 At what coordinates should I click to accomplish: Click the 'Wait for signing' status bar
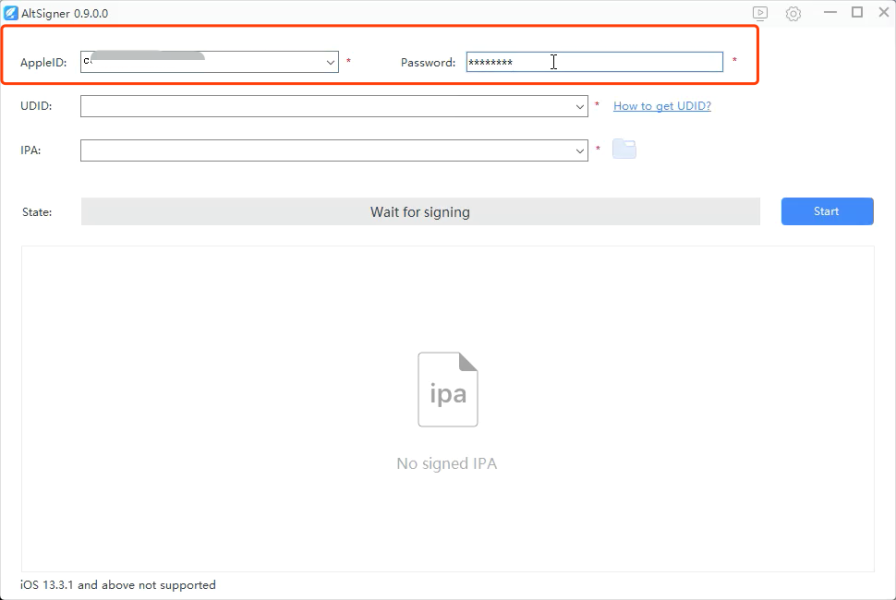pos(420,212)
